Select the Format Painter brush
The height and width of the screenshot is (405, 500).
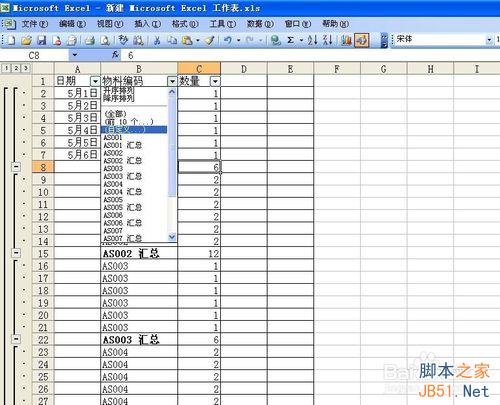(210, 40)
